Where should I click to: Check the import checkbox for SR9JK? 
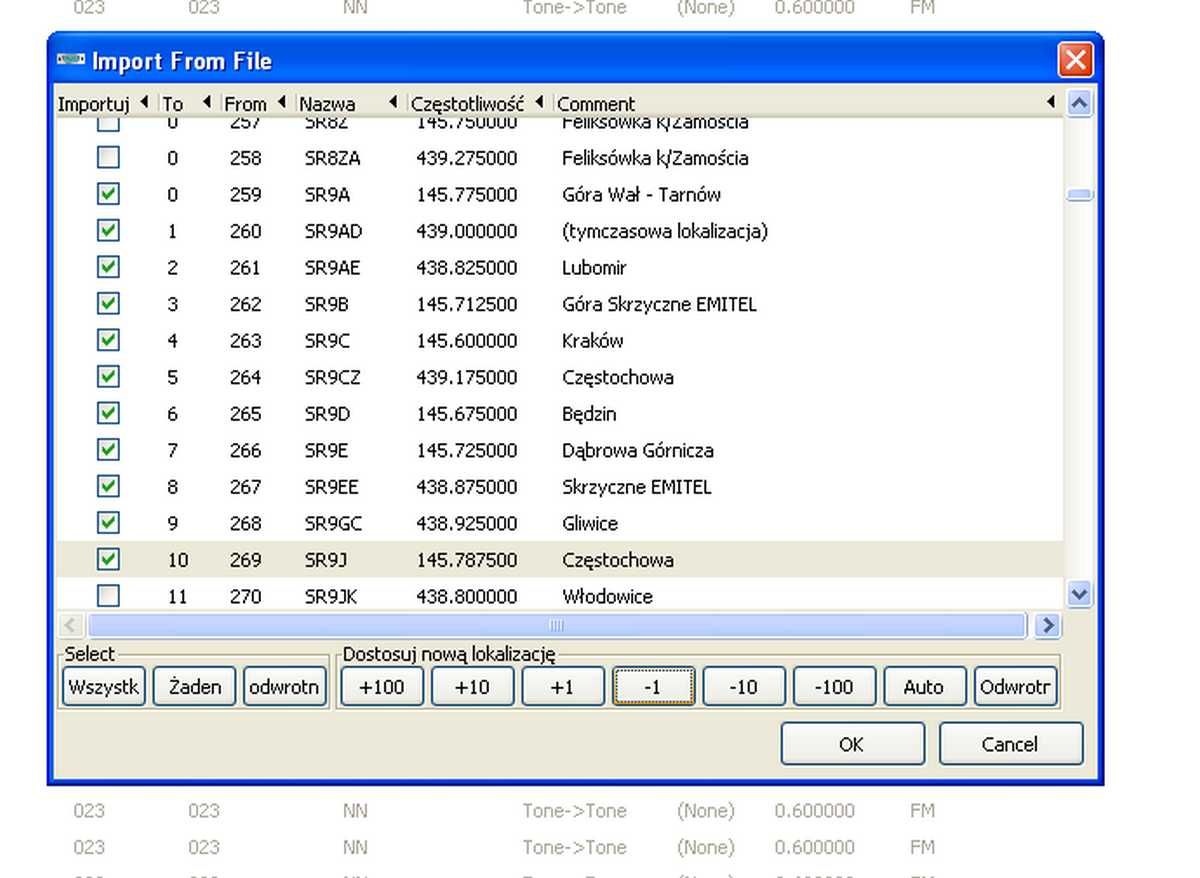pyautogui.click(x=108, y=596)
